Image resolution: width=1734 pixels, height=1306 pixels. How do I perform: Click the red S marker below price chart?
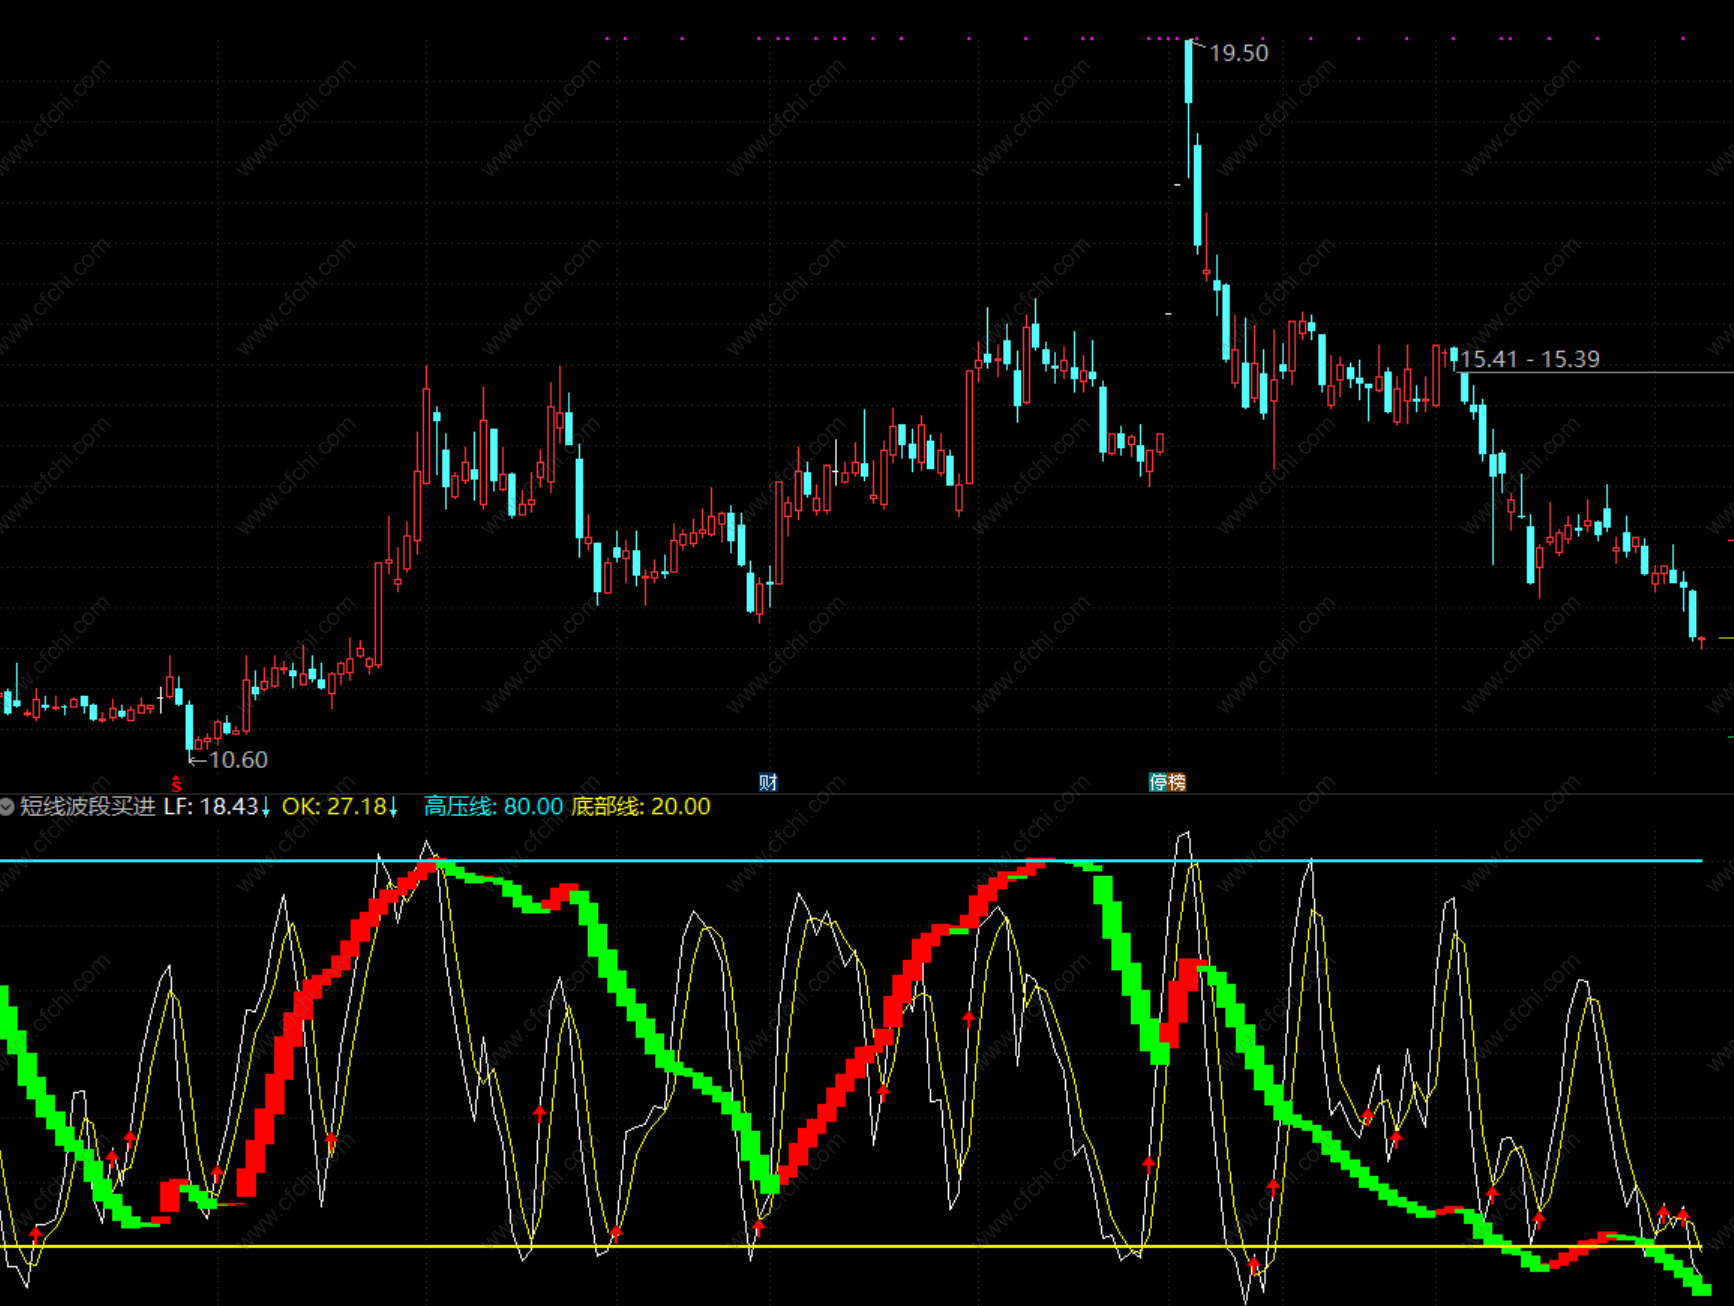[x=176, y=784]
